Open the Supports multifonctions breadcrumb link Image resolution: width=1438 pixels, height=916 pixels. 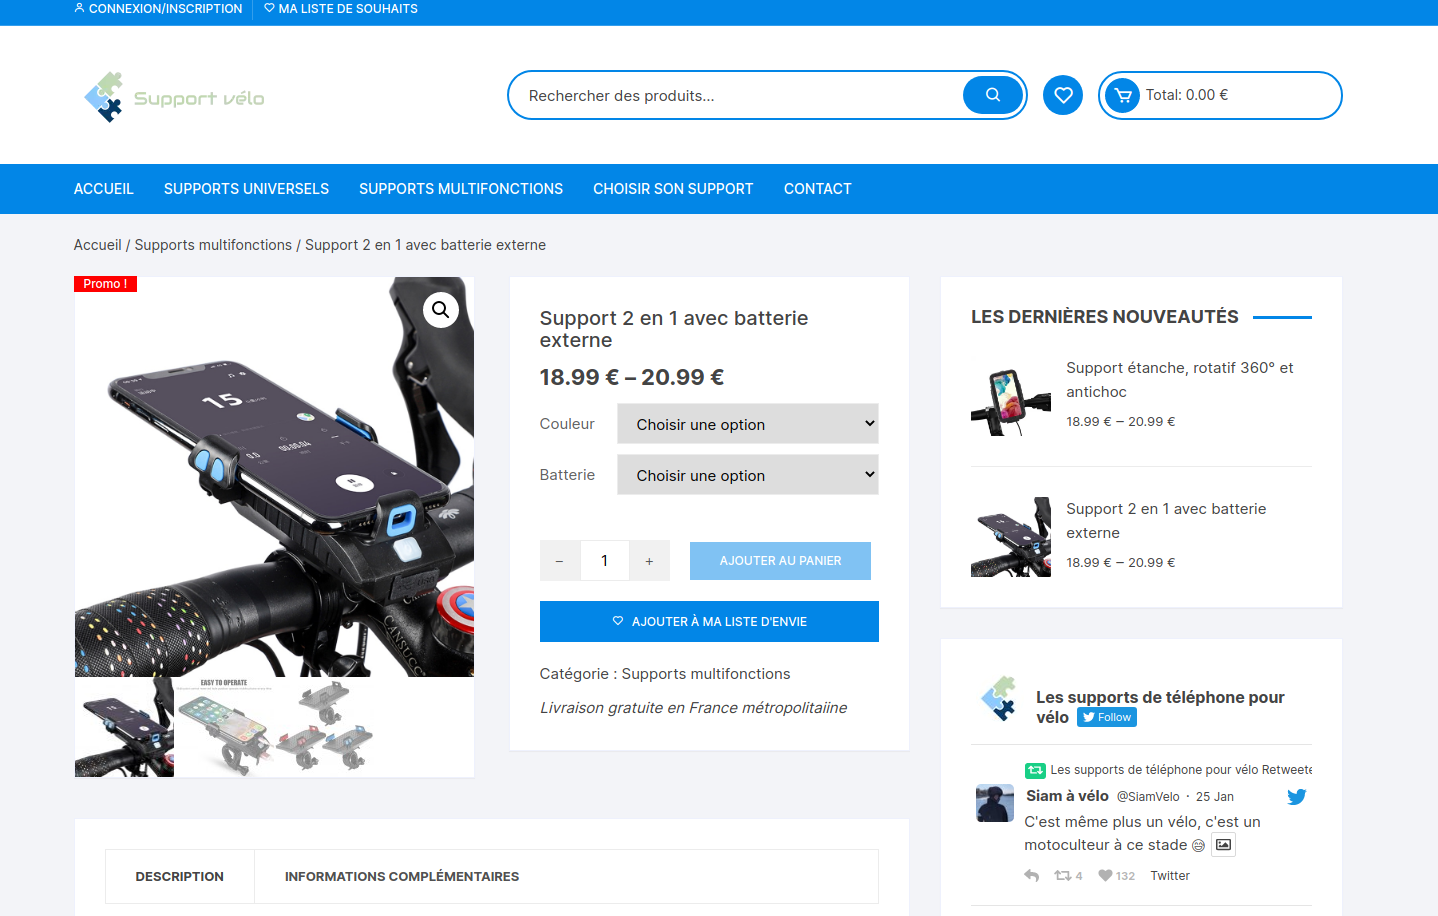pyautogui.click(x=213, y=244)
